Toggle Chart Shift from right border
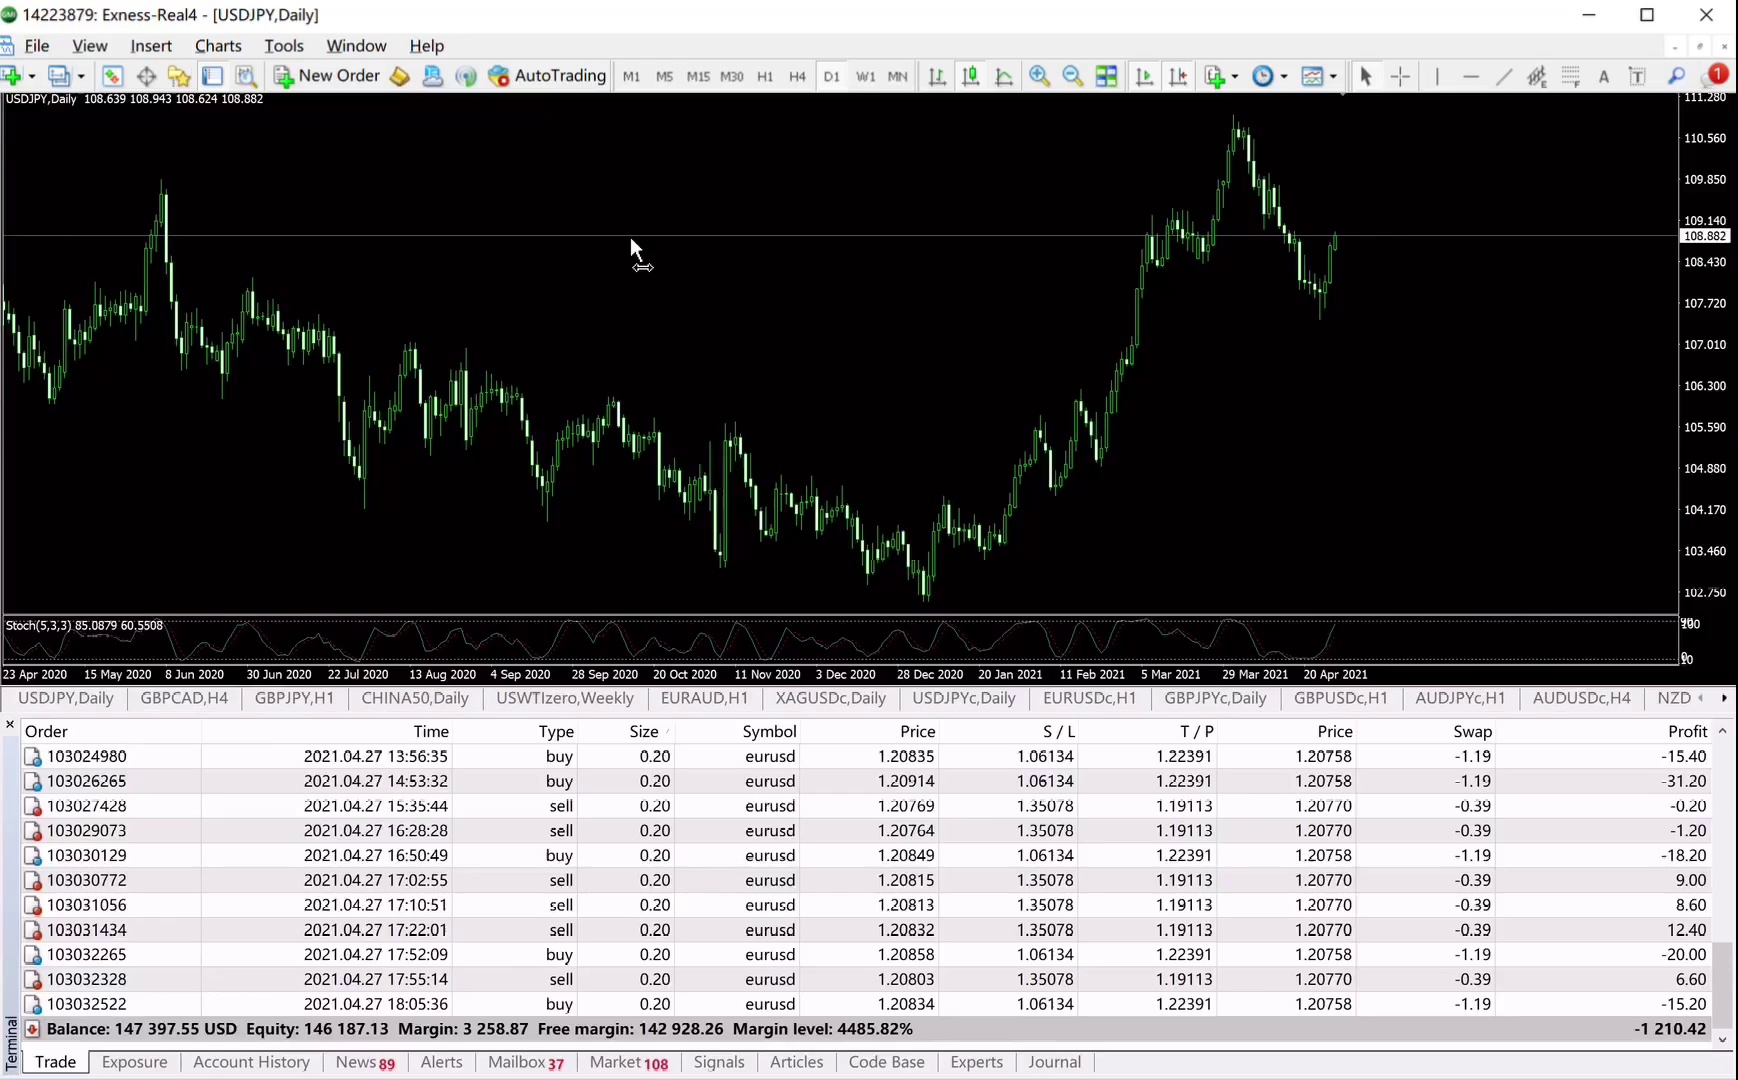Viewport: 1738px width, 1080px height. (1178, 76)
